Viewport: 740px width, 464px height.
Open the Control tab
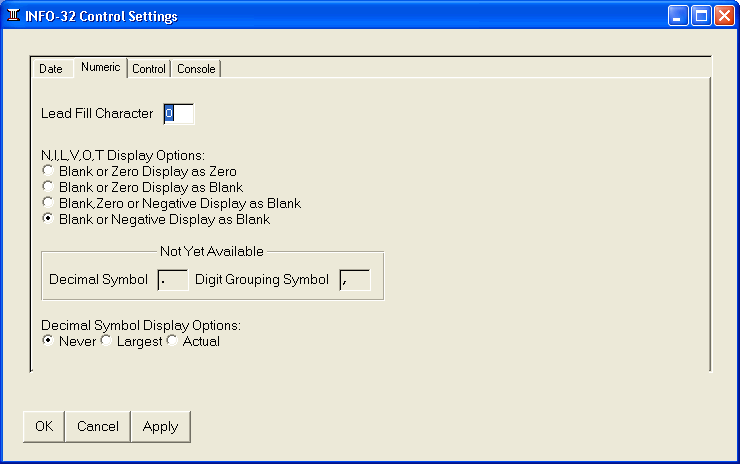149,69
